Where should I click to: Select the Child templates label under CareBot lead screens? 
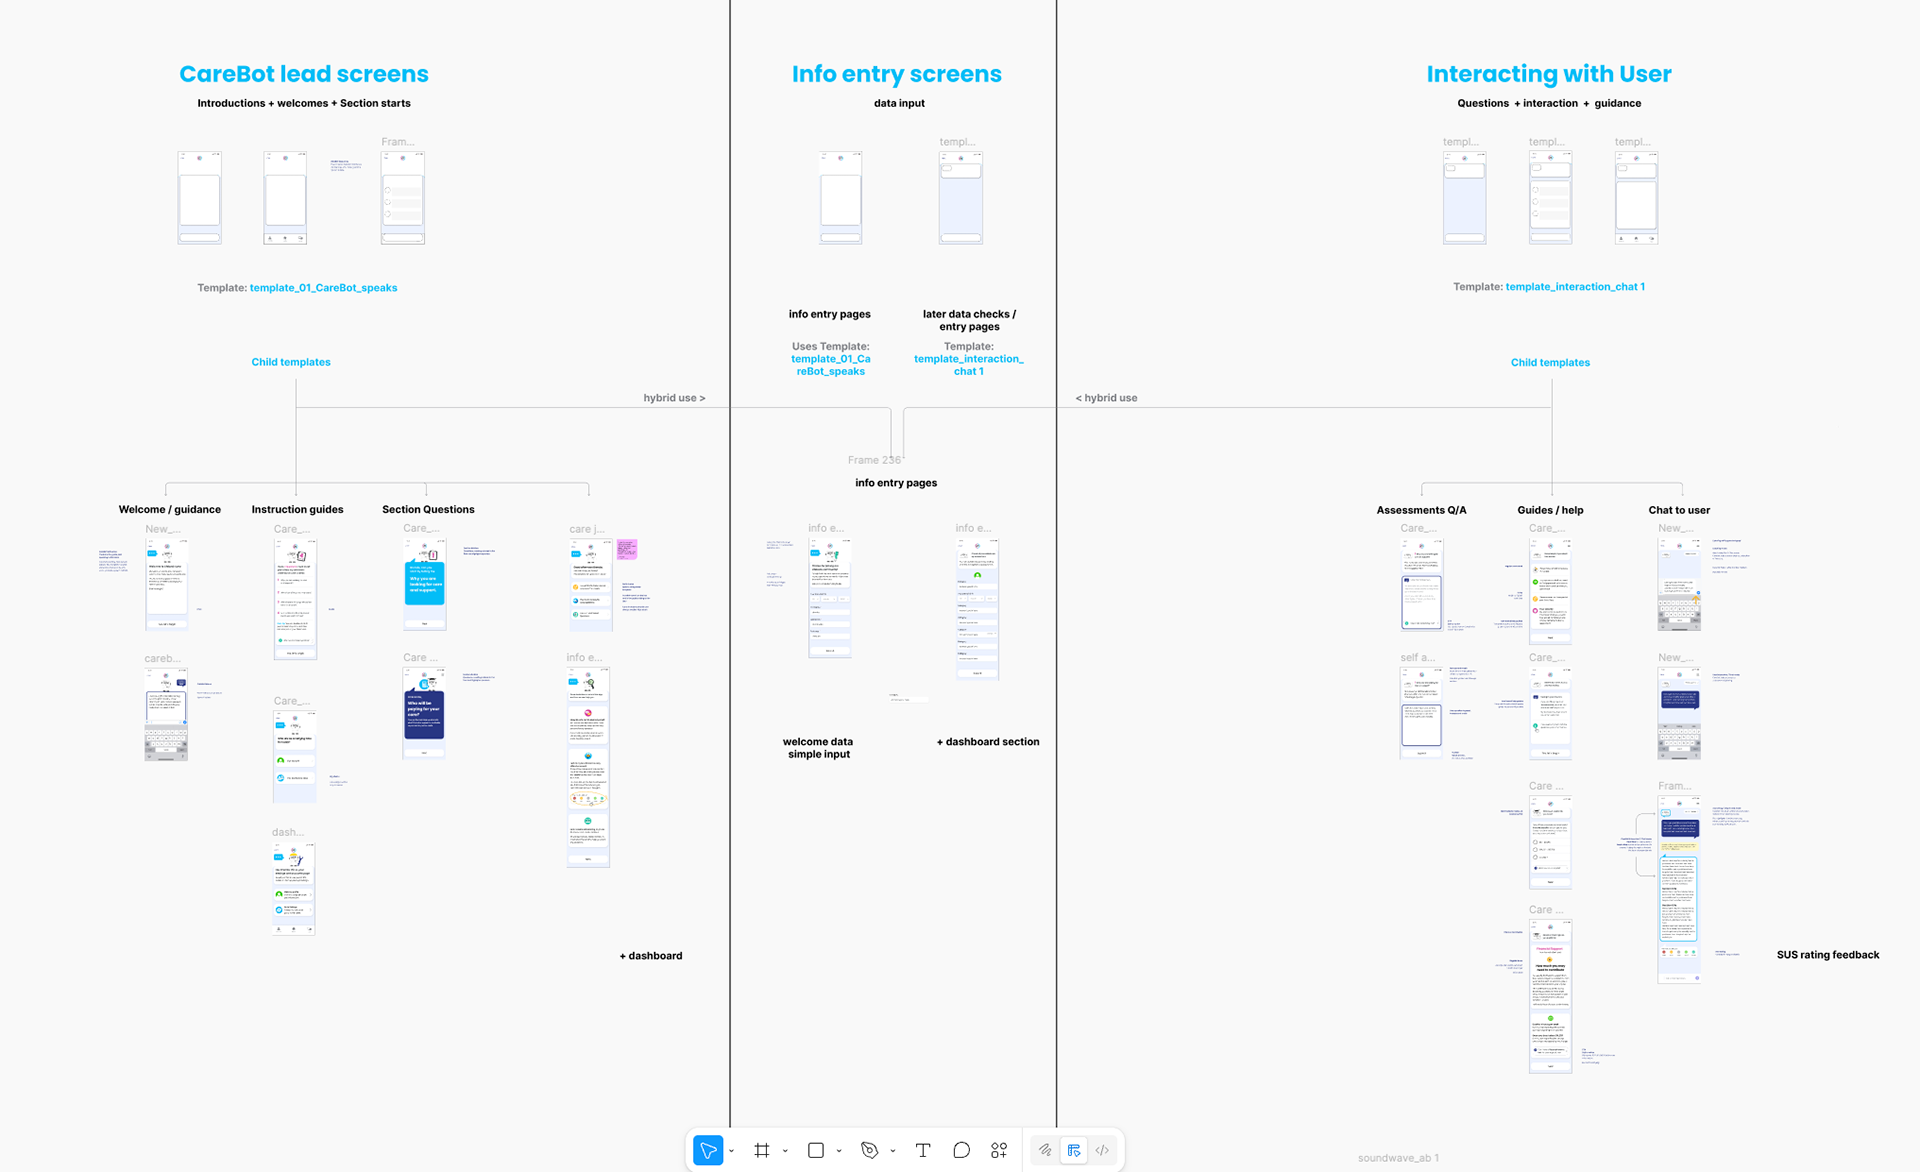[x=291, y=362]
